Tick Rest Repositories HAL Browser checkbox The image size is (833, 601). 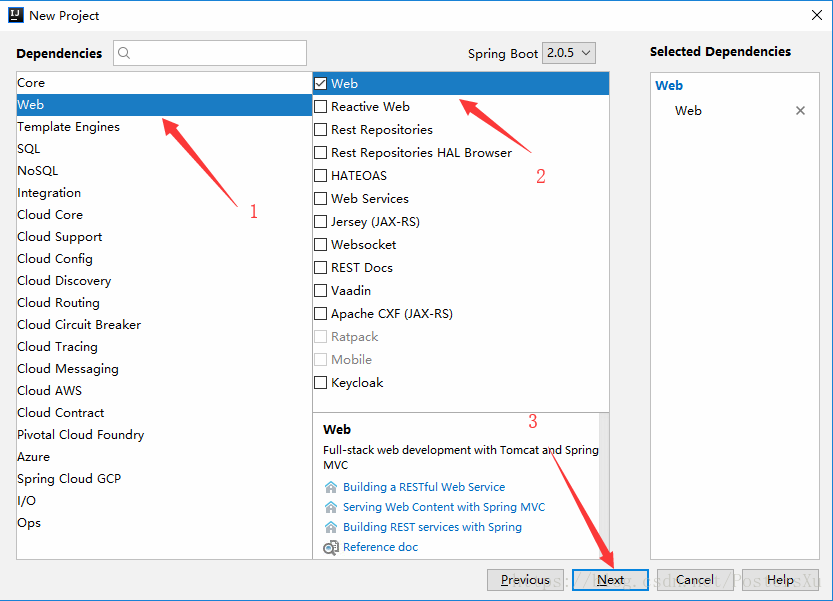(x=320, y=153)
